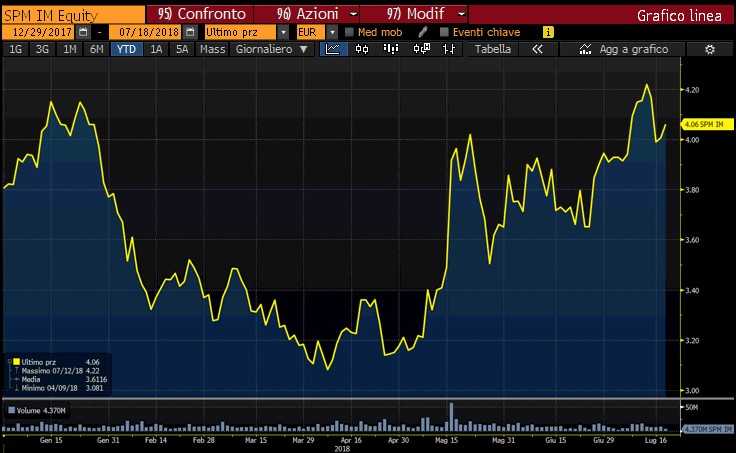Expand the EUR currency dropdown
736x453 pixels.
coord(332,32)
